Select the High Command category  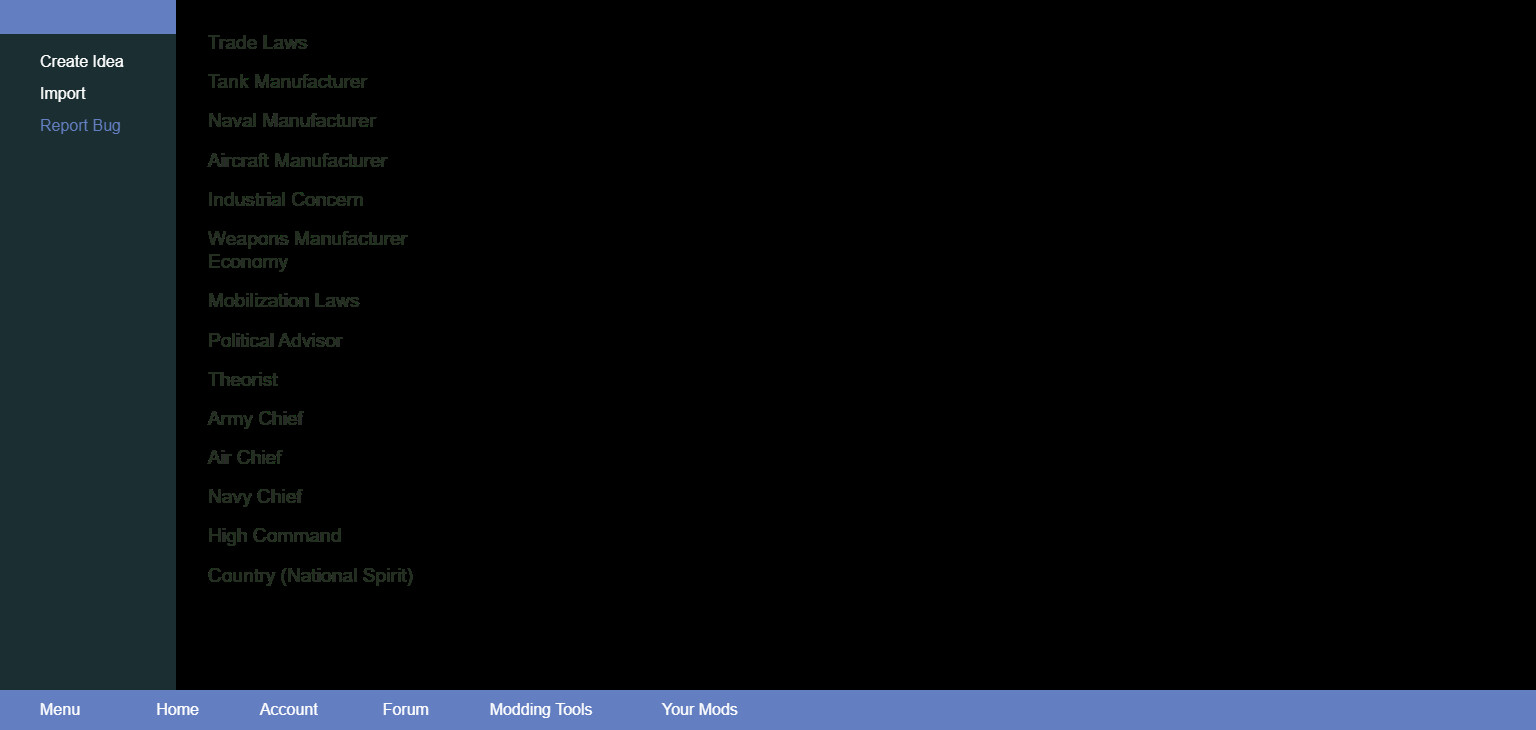click(274, 536)
